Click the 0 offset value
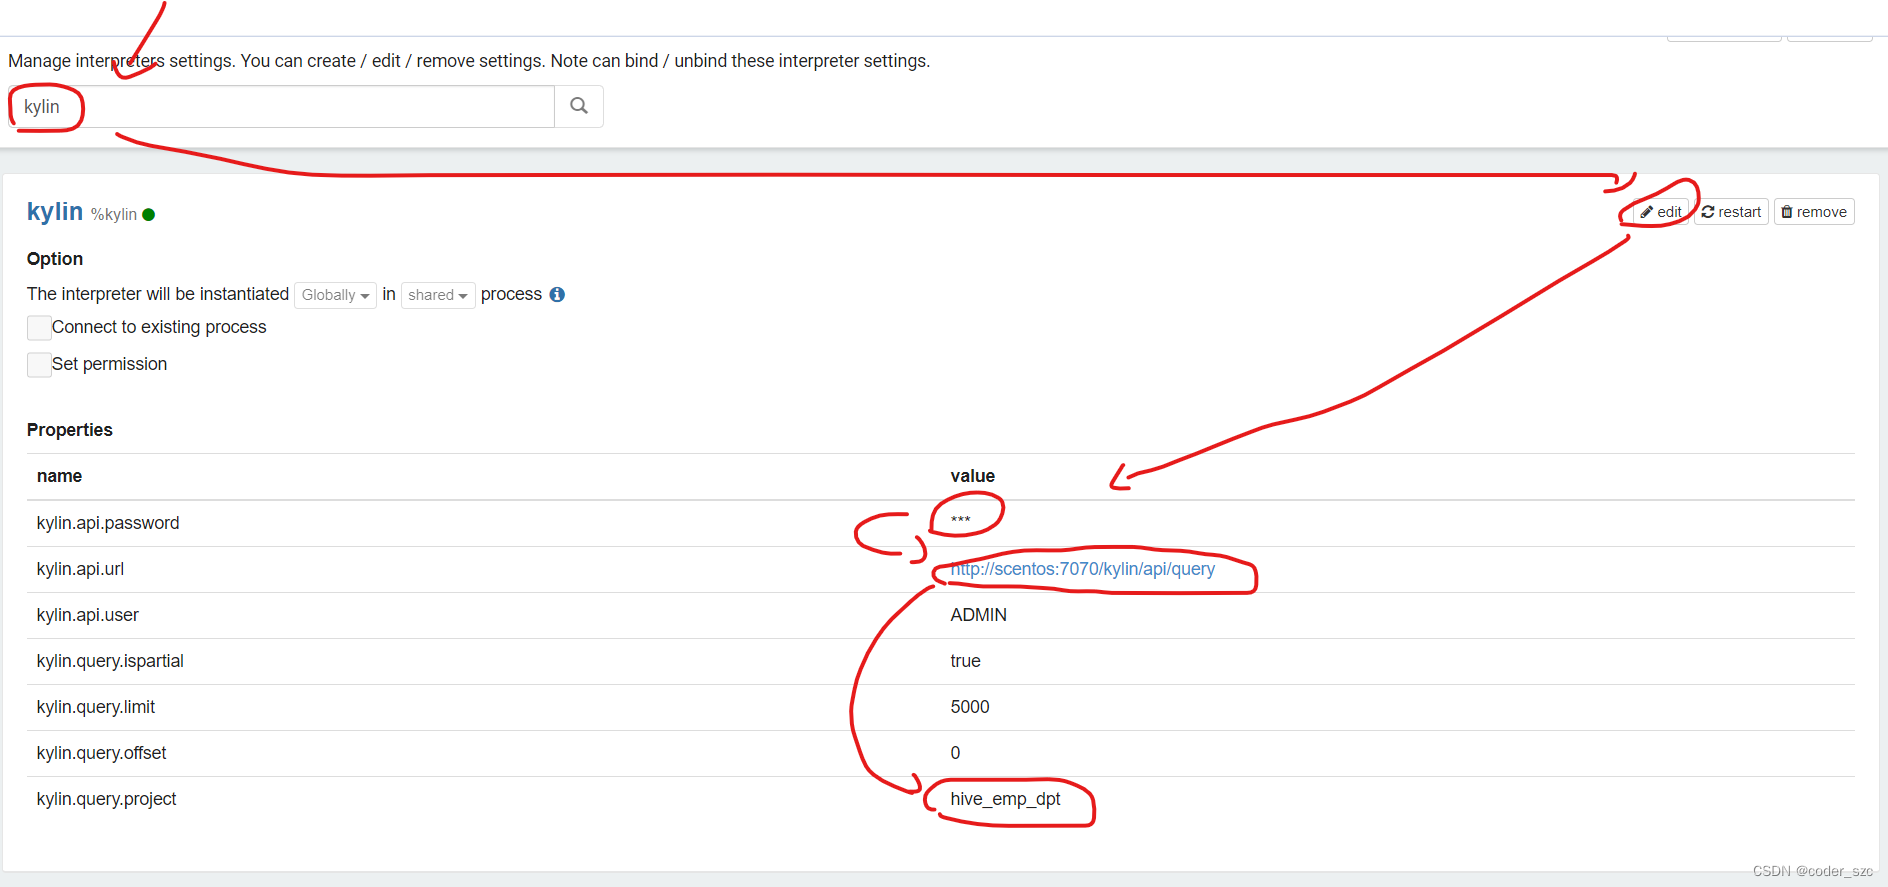The image size is (1888, 887). pos(955,753)
